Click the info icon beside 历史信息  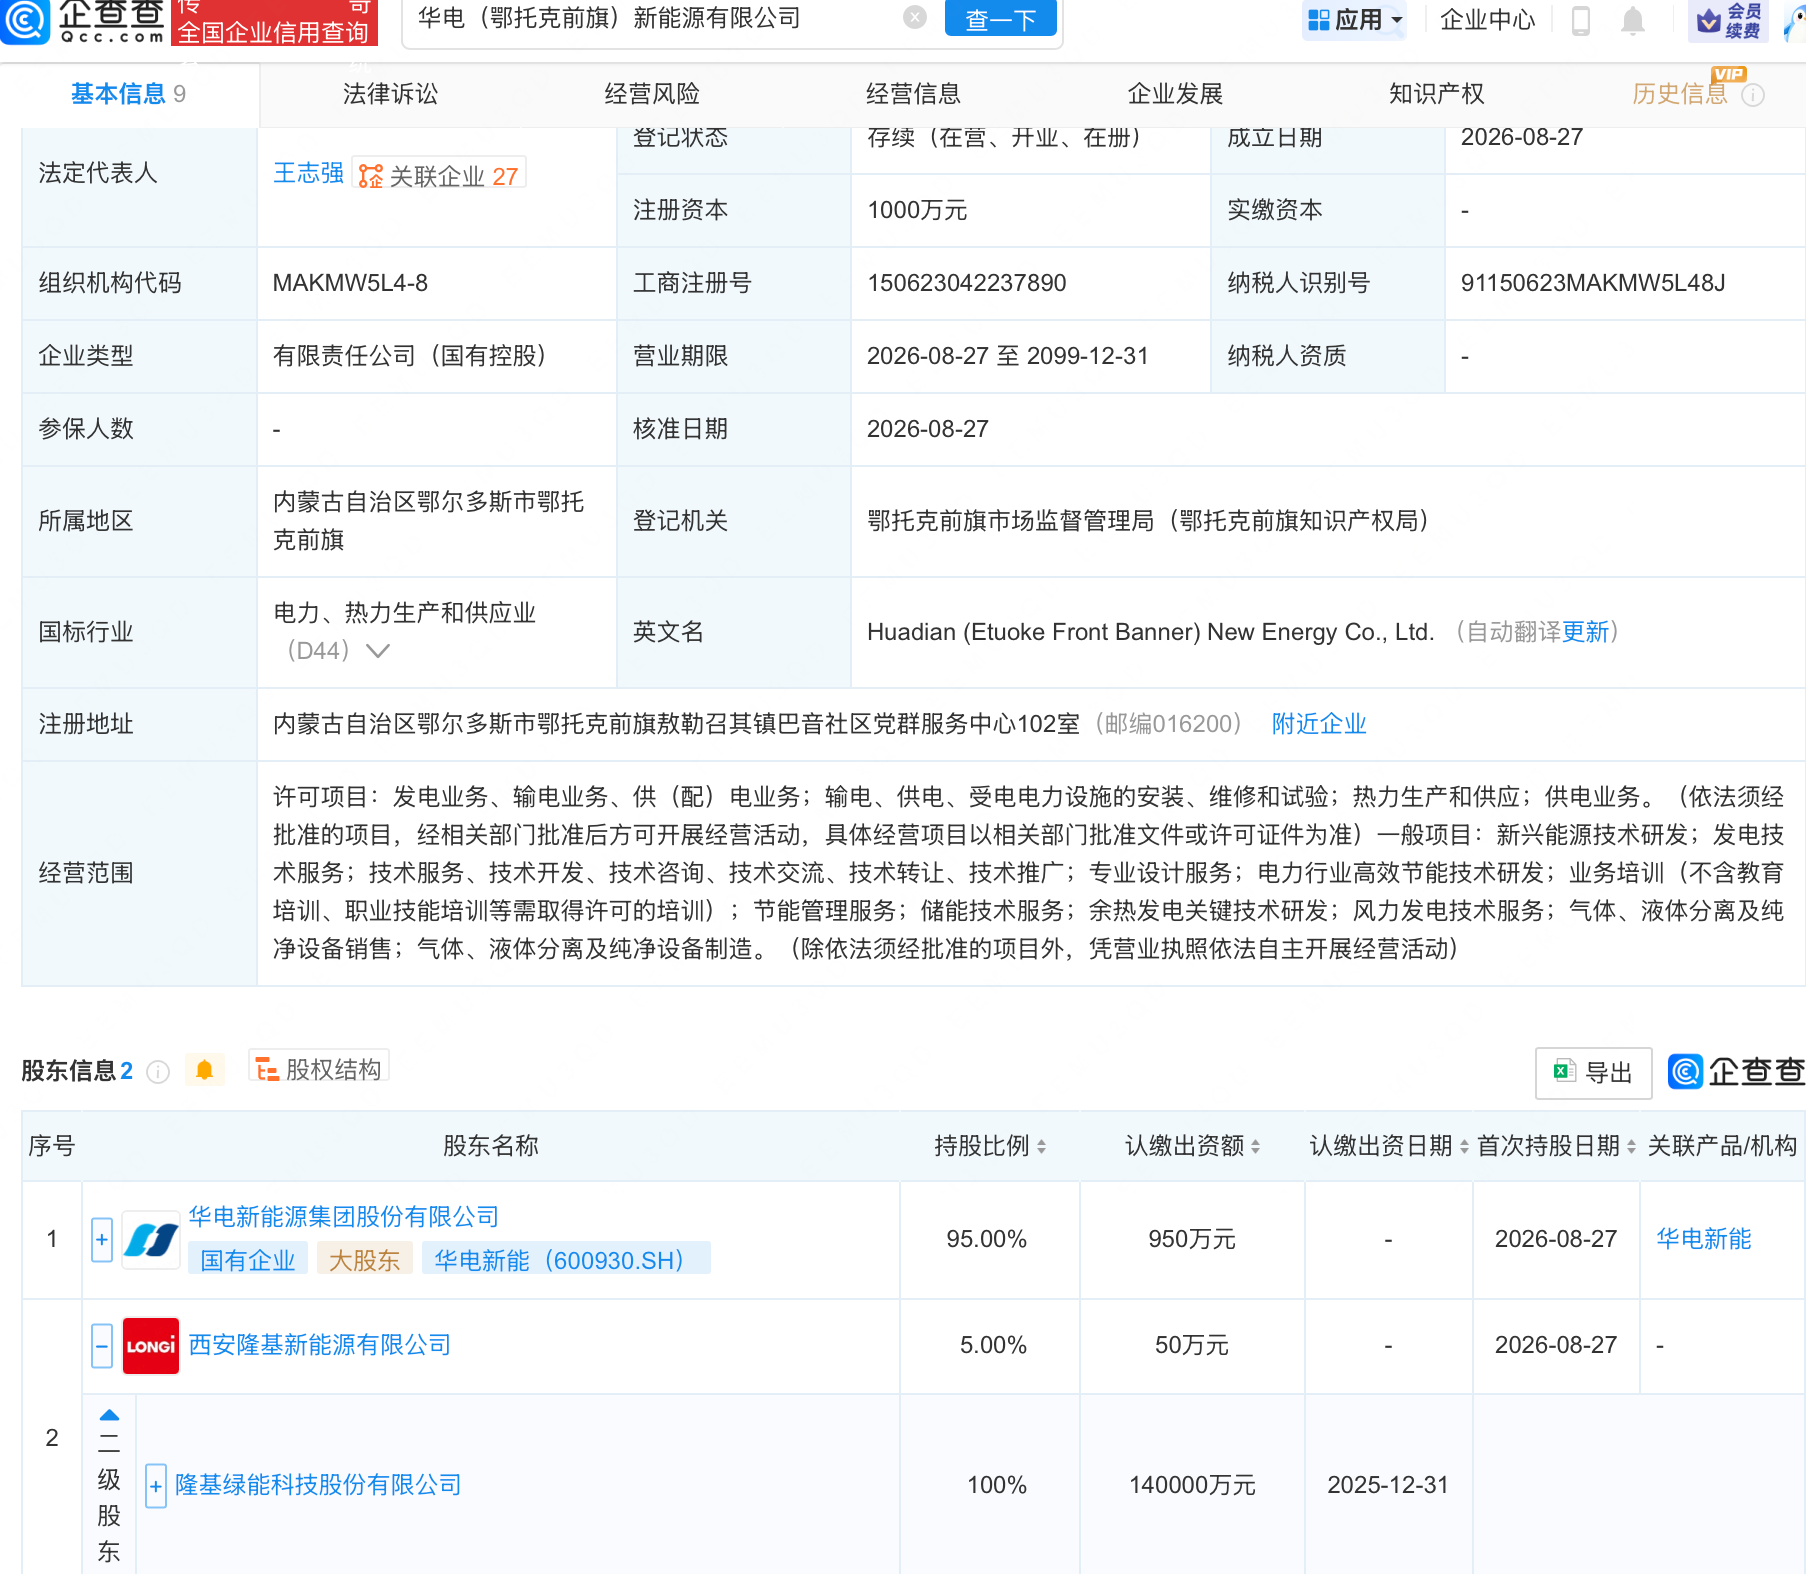tap(1753, 95)
